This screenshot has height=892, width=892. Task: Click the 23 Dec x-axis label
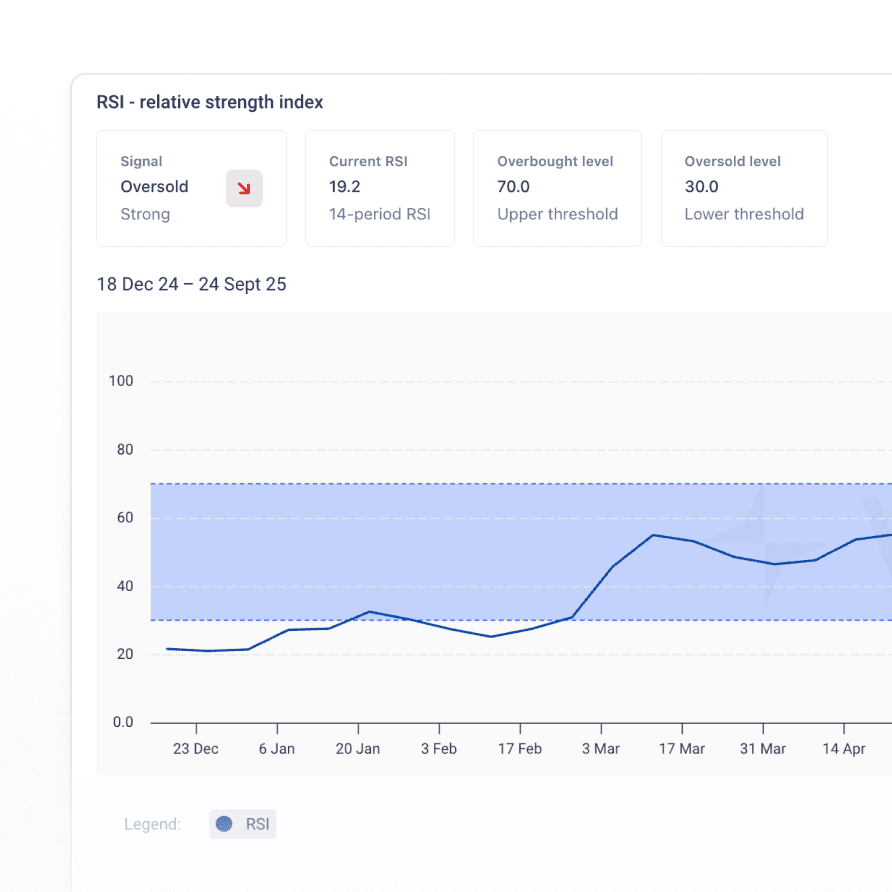[196, 749]
